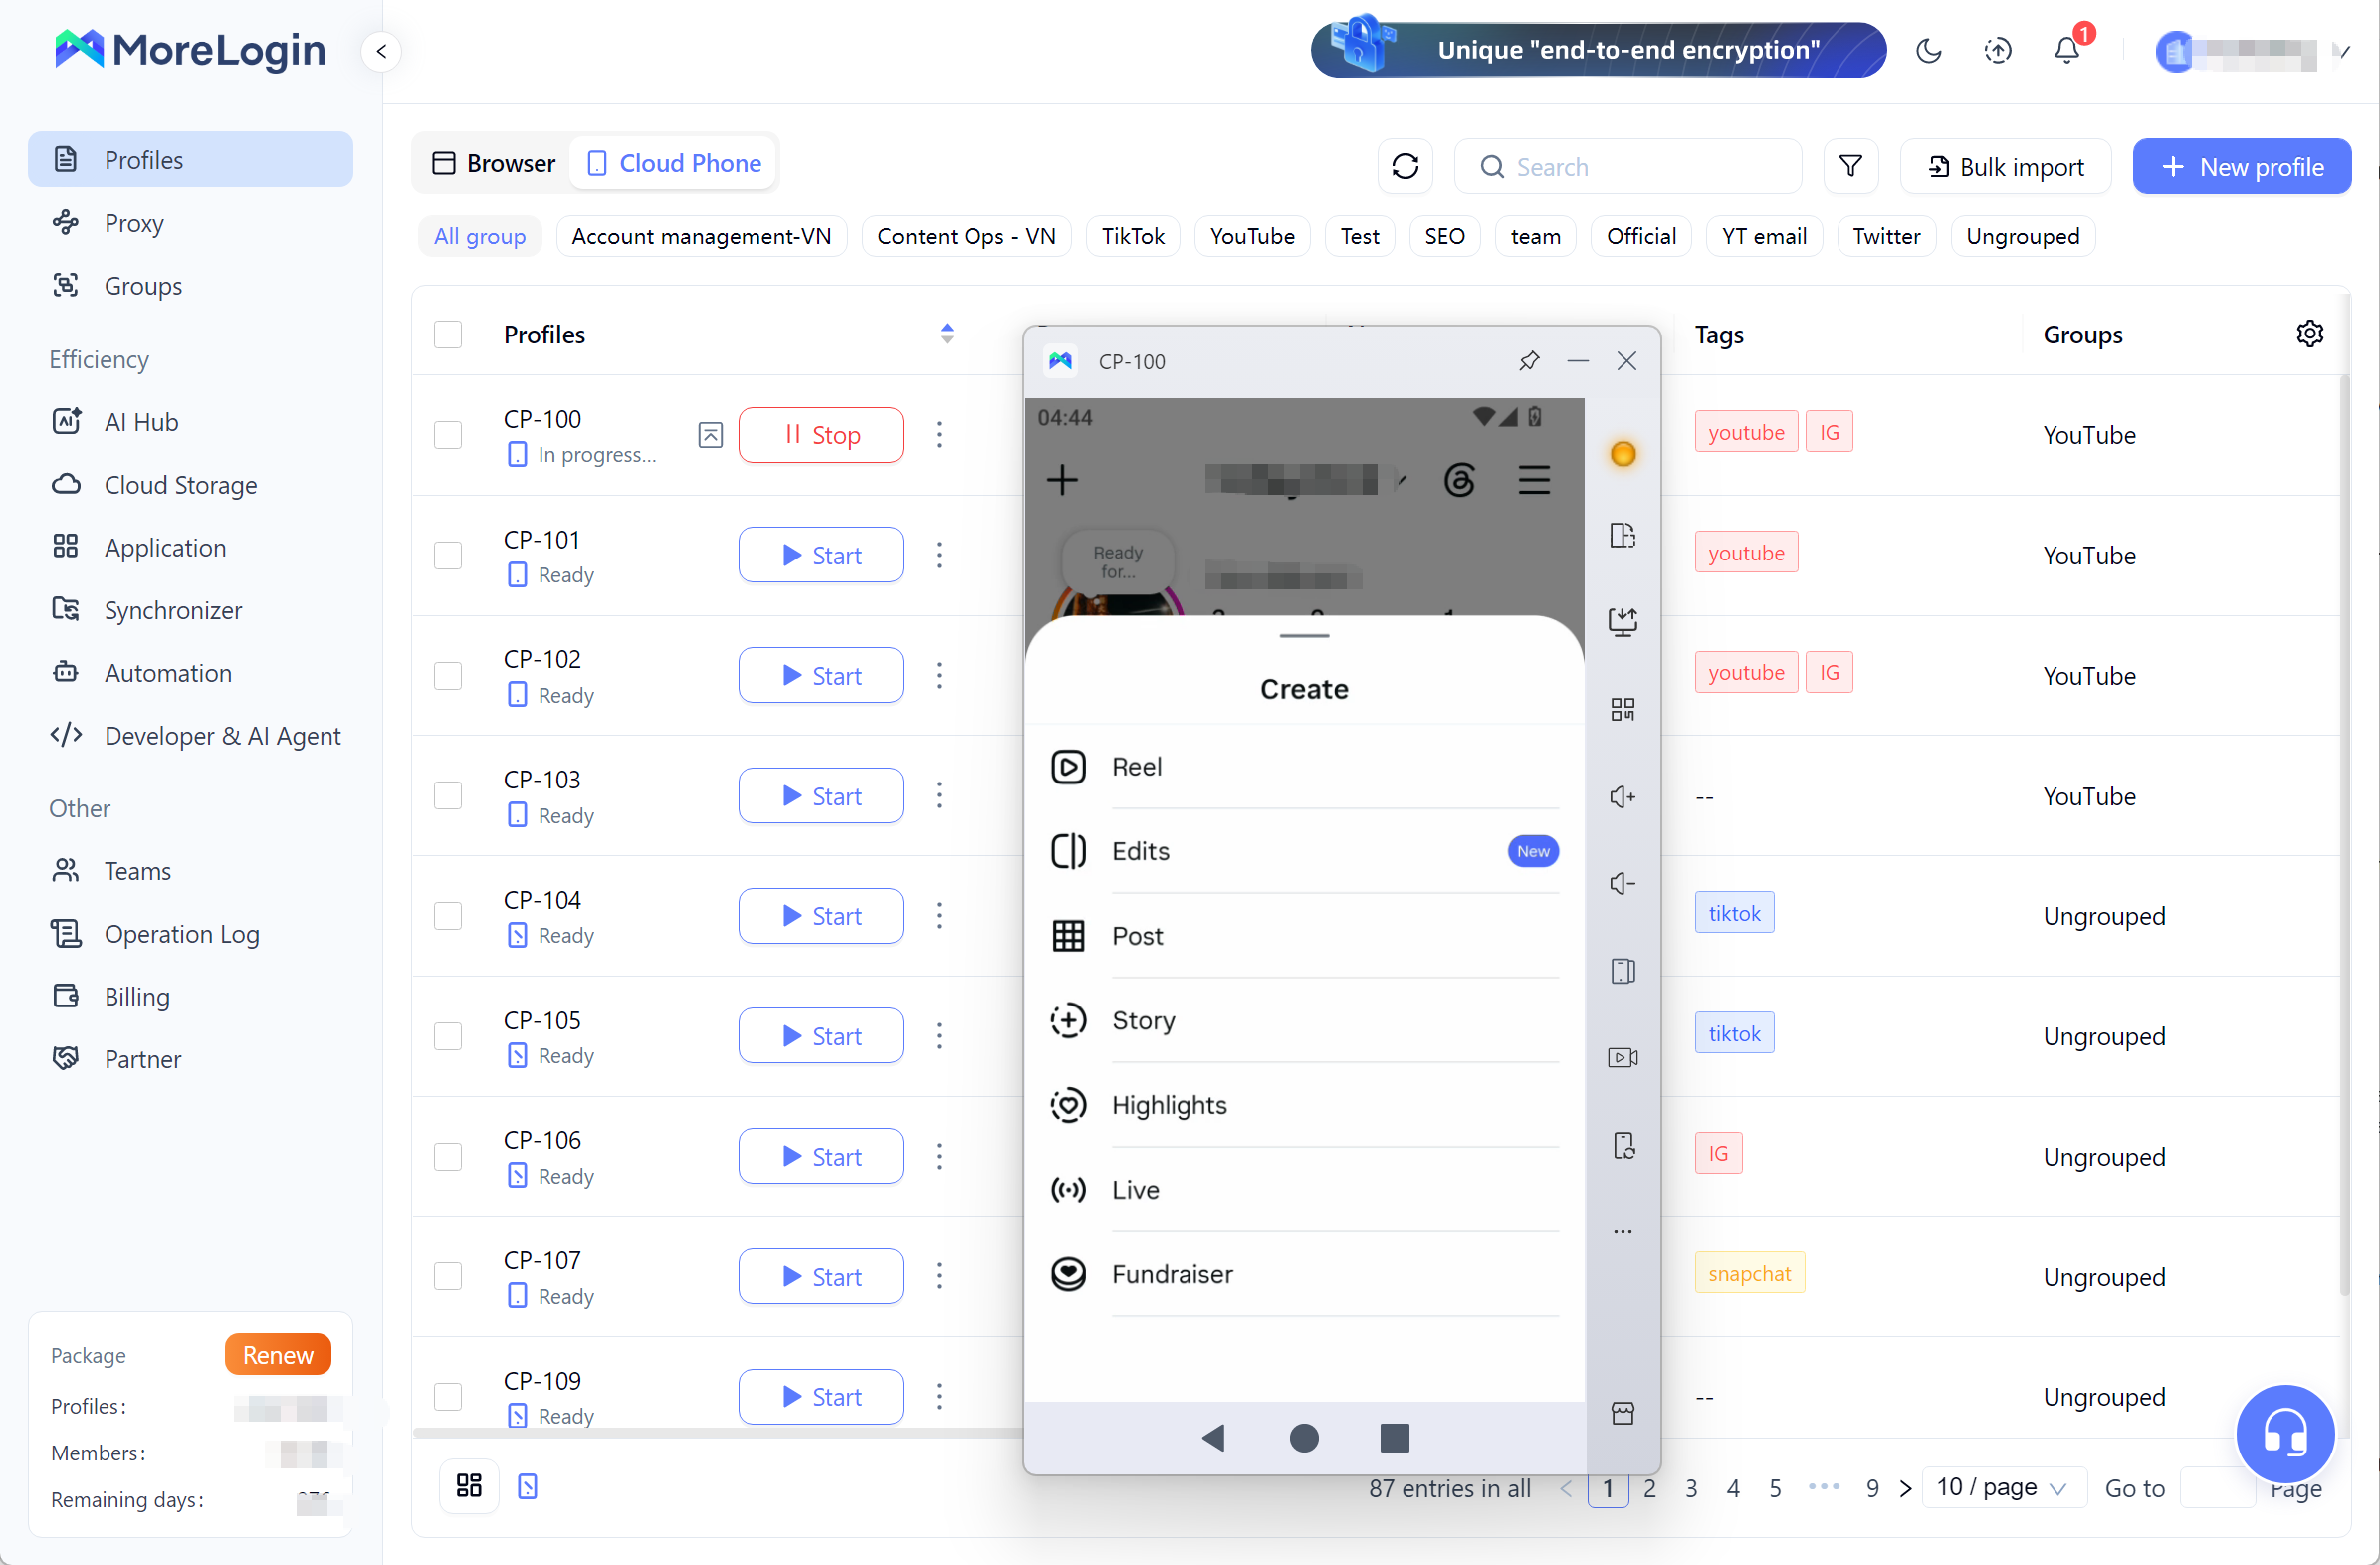This screenshot has width=2380, height=1565.
Task: Check the select-all Profiles header checkbox
Action: (x=448, y=334)
